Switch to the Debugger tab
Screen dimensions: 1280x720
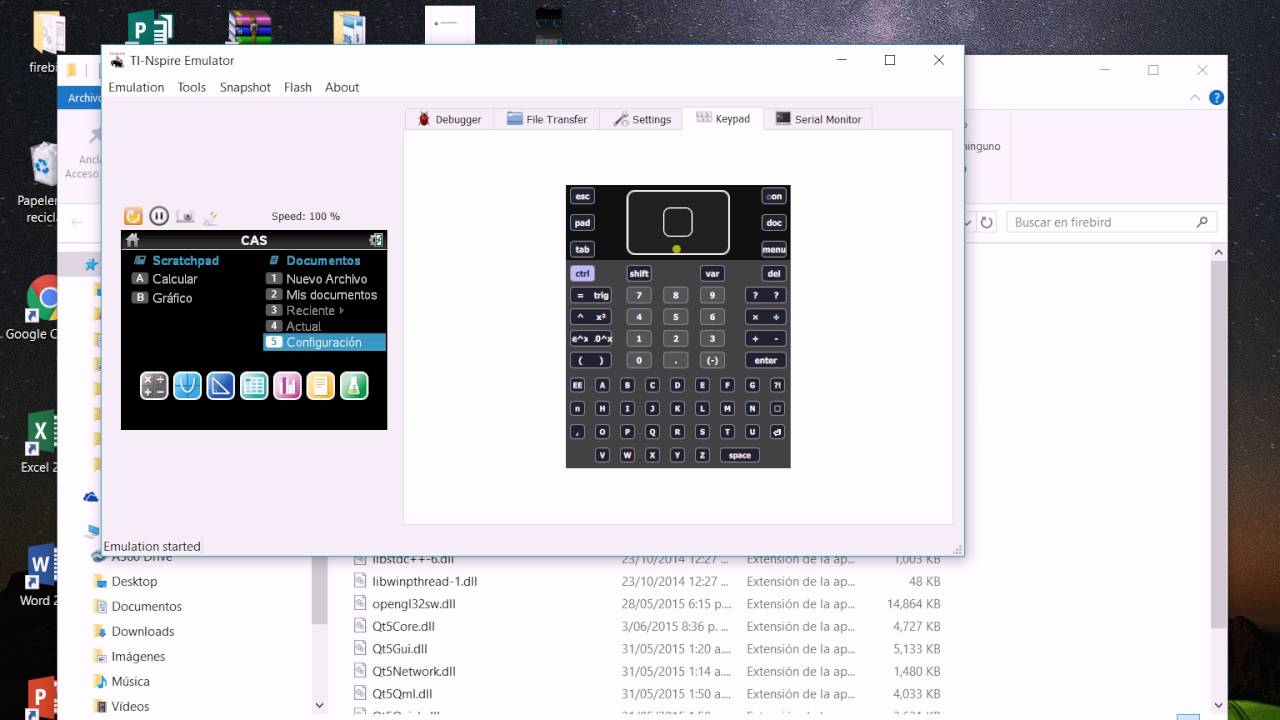coord(450,119)
